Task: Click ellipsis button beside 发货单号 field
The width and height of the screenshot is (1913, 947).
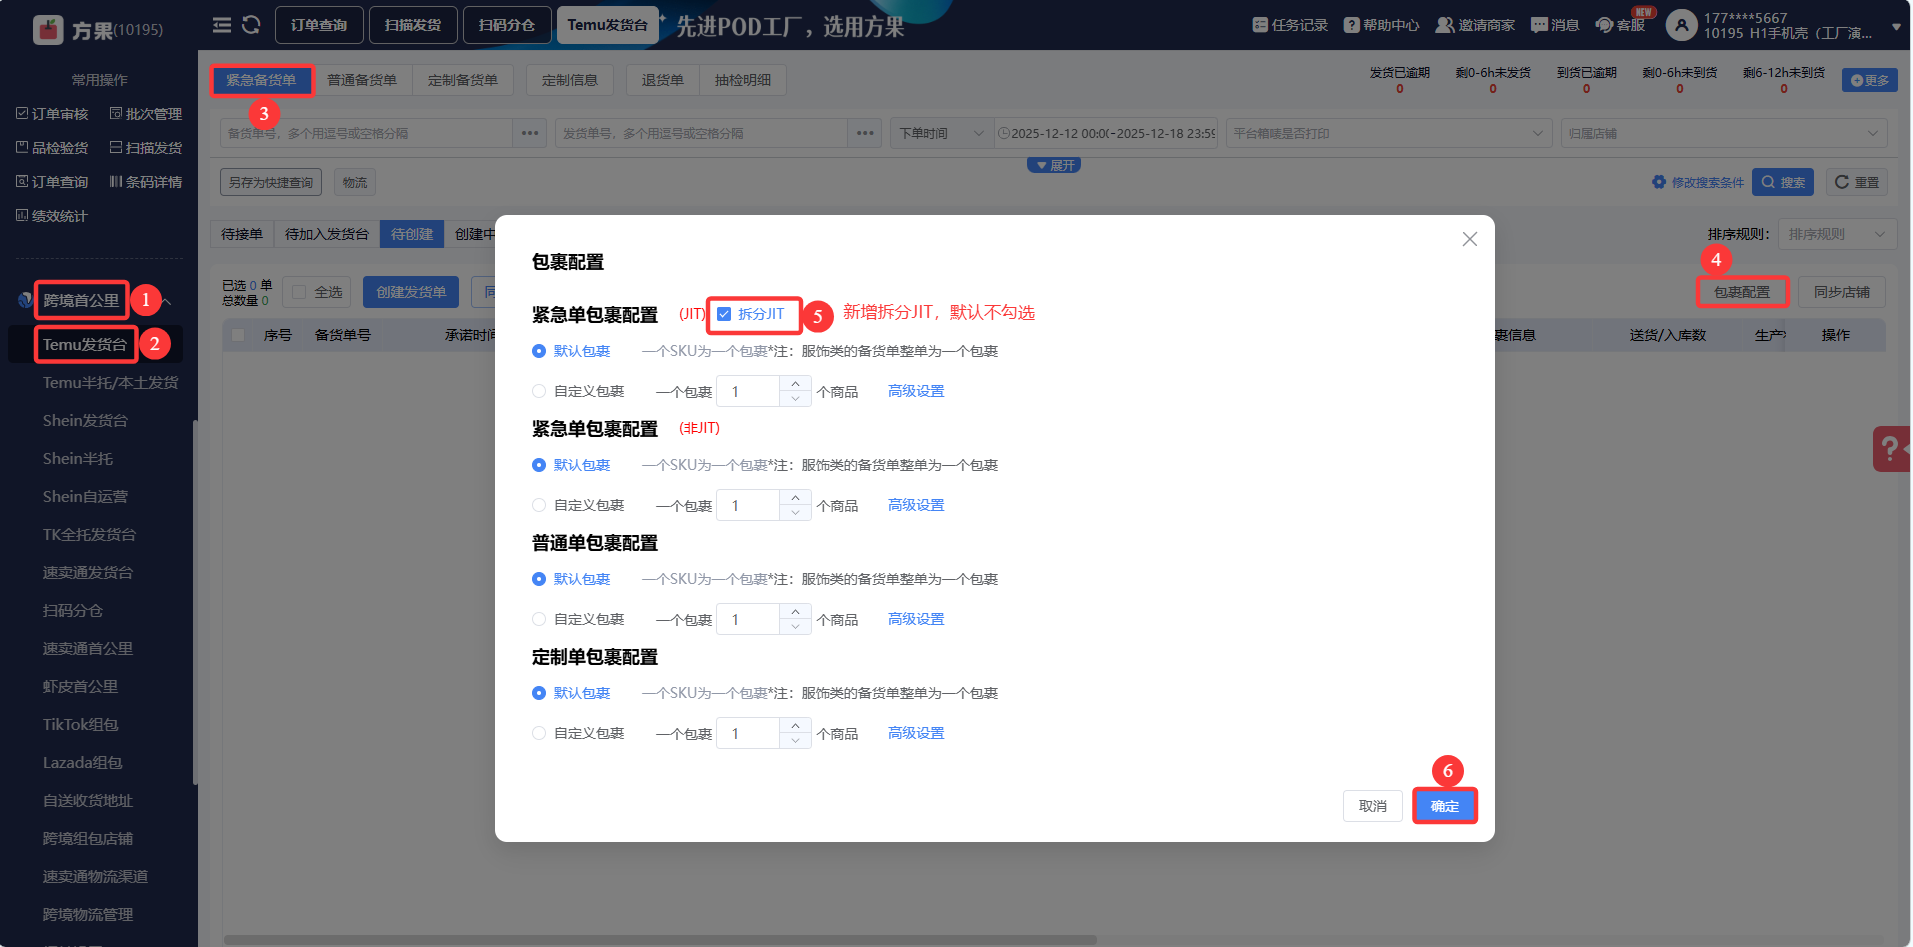Action: [865, 133]
